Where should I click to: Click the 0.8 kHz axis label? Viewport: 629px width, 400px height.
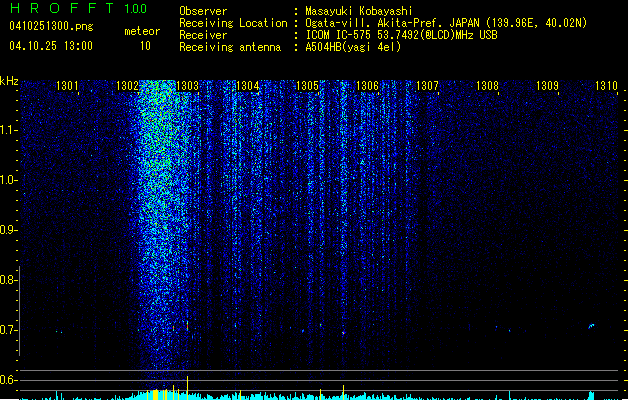pyautogui.click(x=8, y=280)
